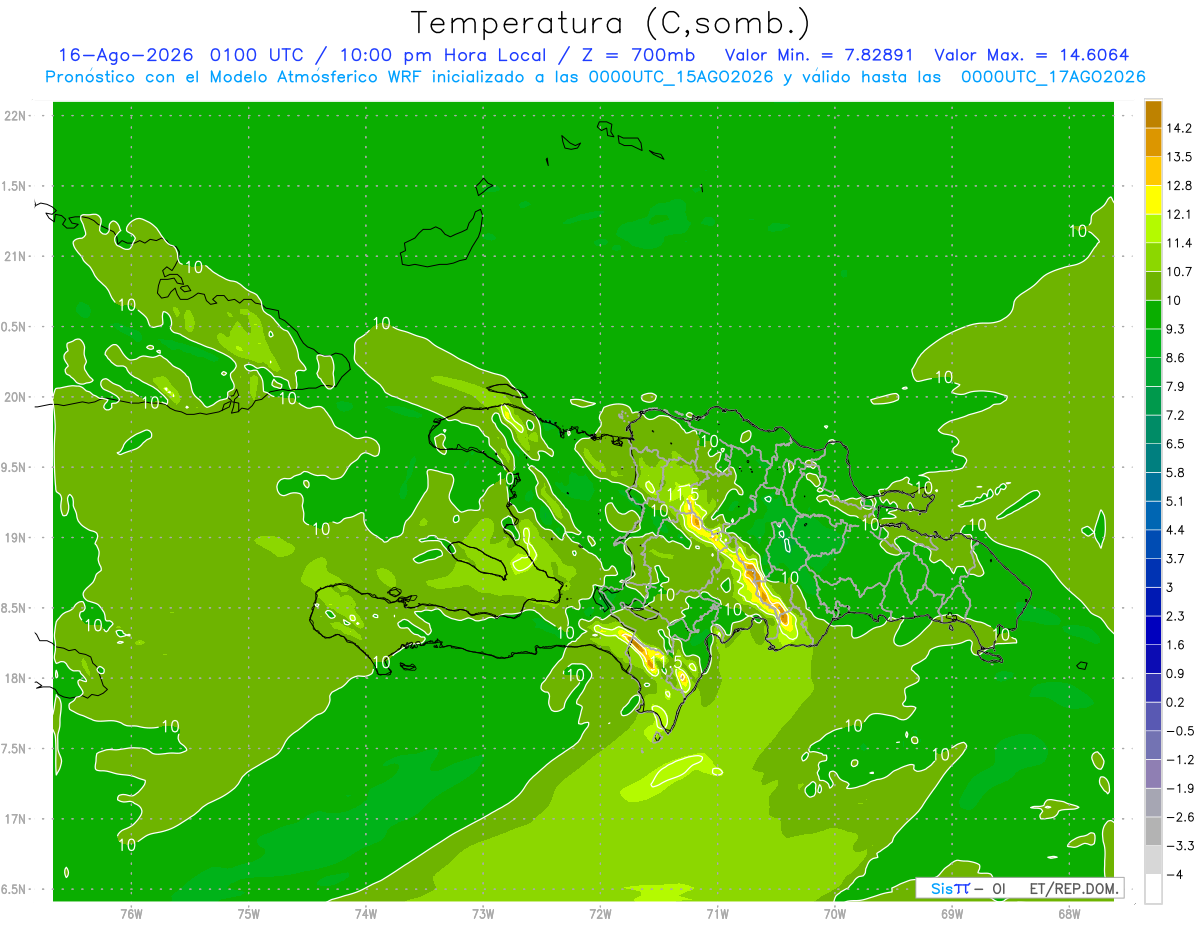Pick the yellow swatch between 12.1 and 12.8

1153,200
